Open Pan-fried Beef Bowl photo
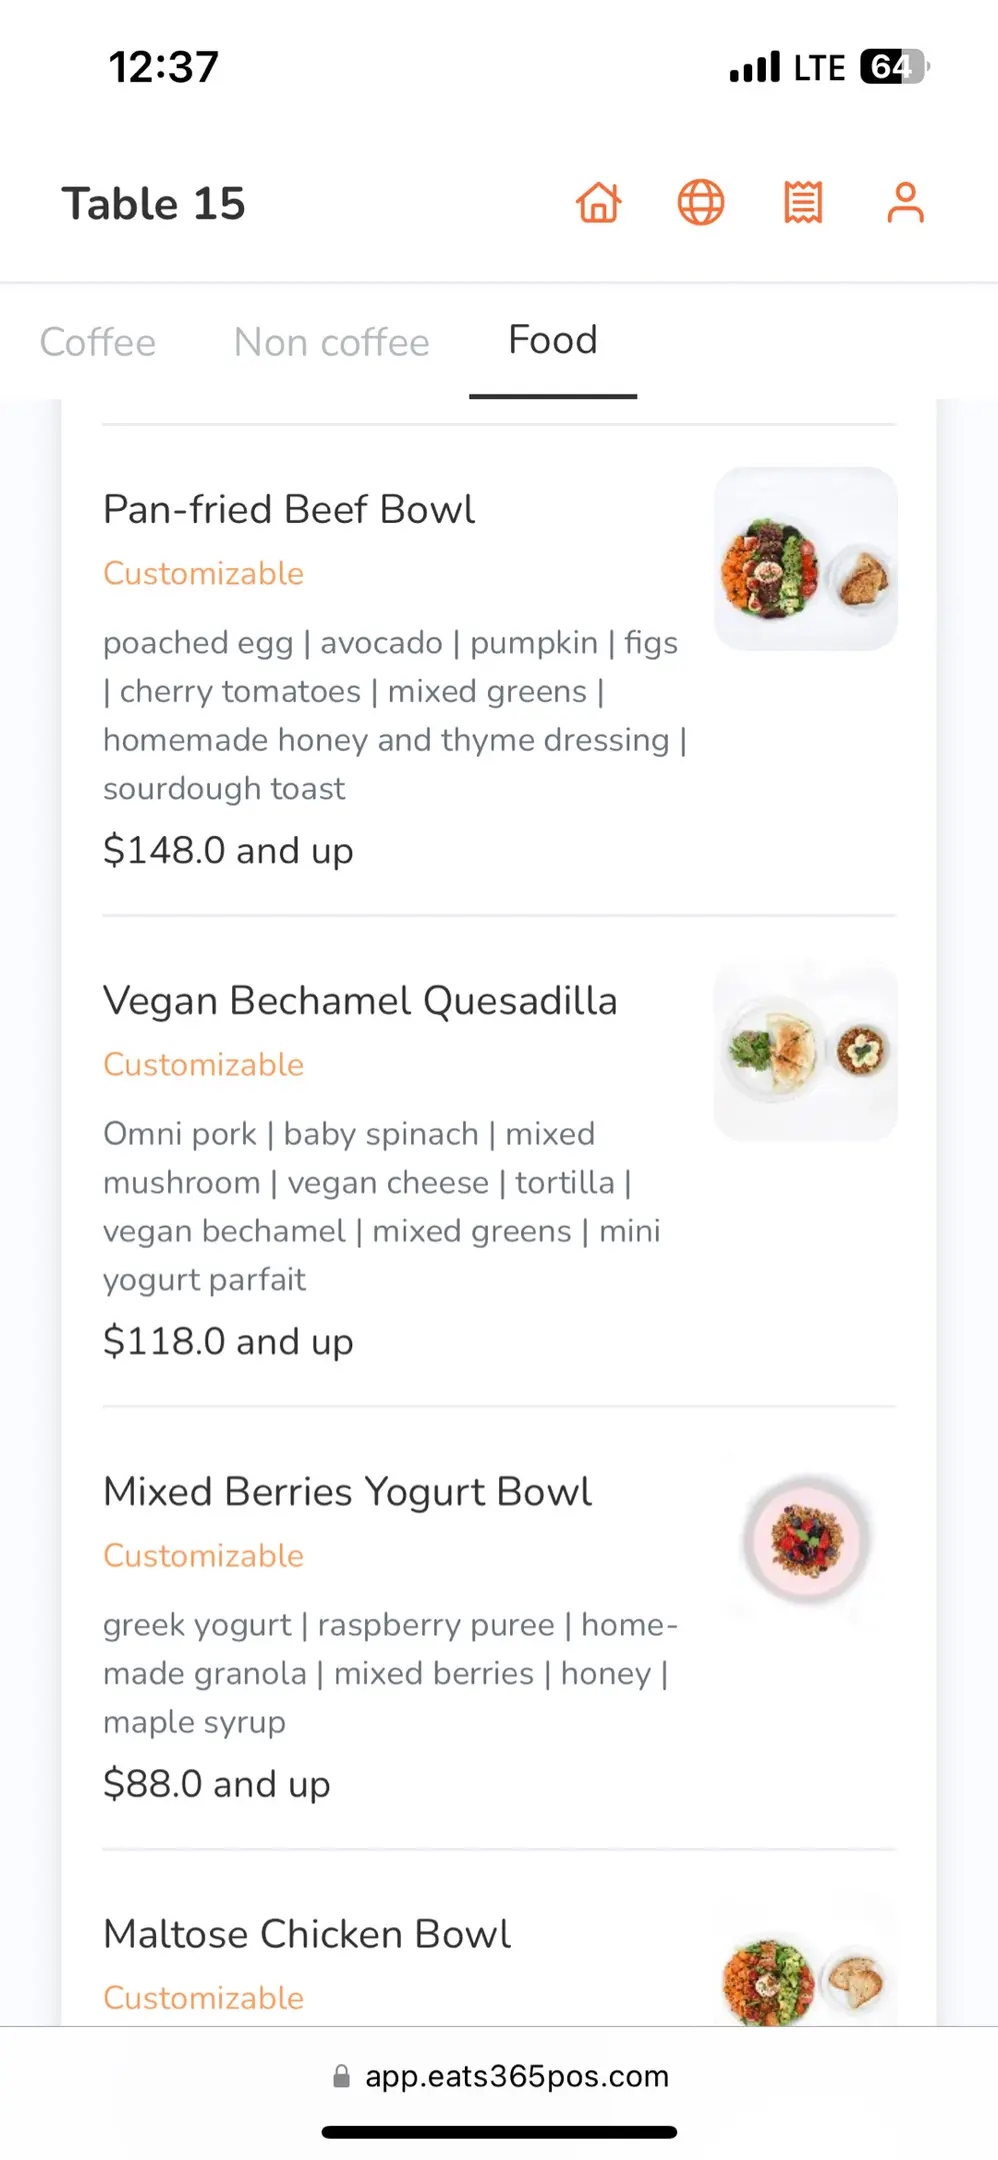 pos(805,559)
